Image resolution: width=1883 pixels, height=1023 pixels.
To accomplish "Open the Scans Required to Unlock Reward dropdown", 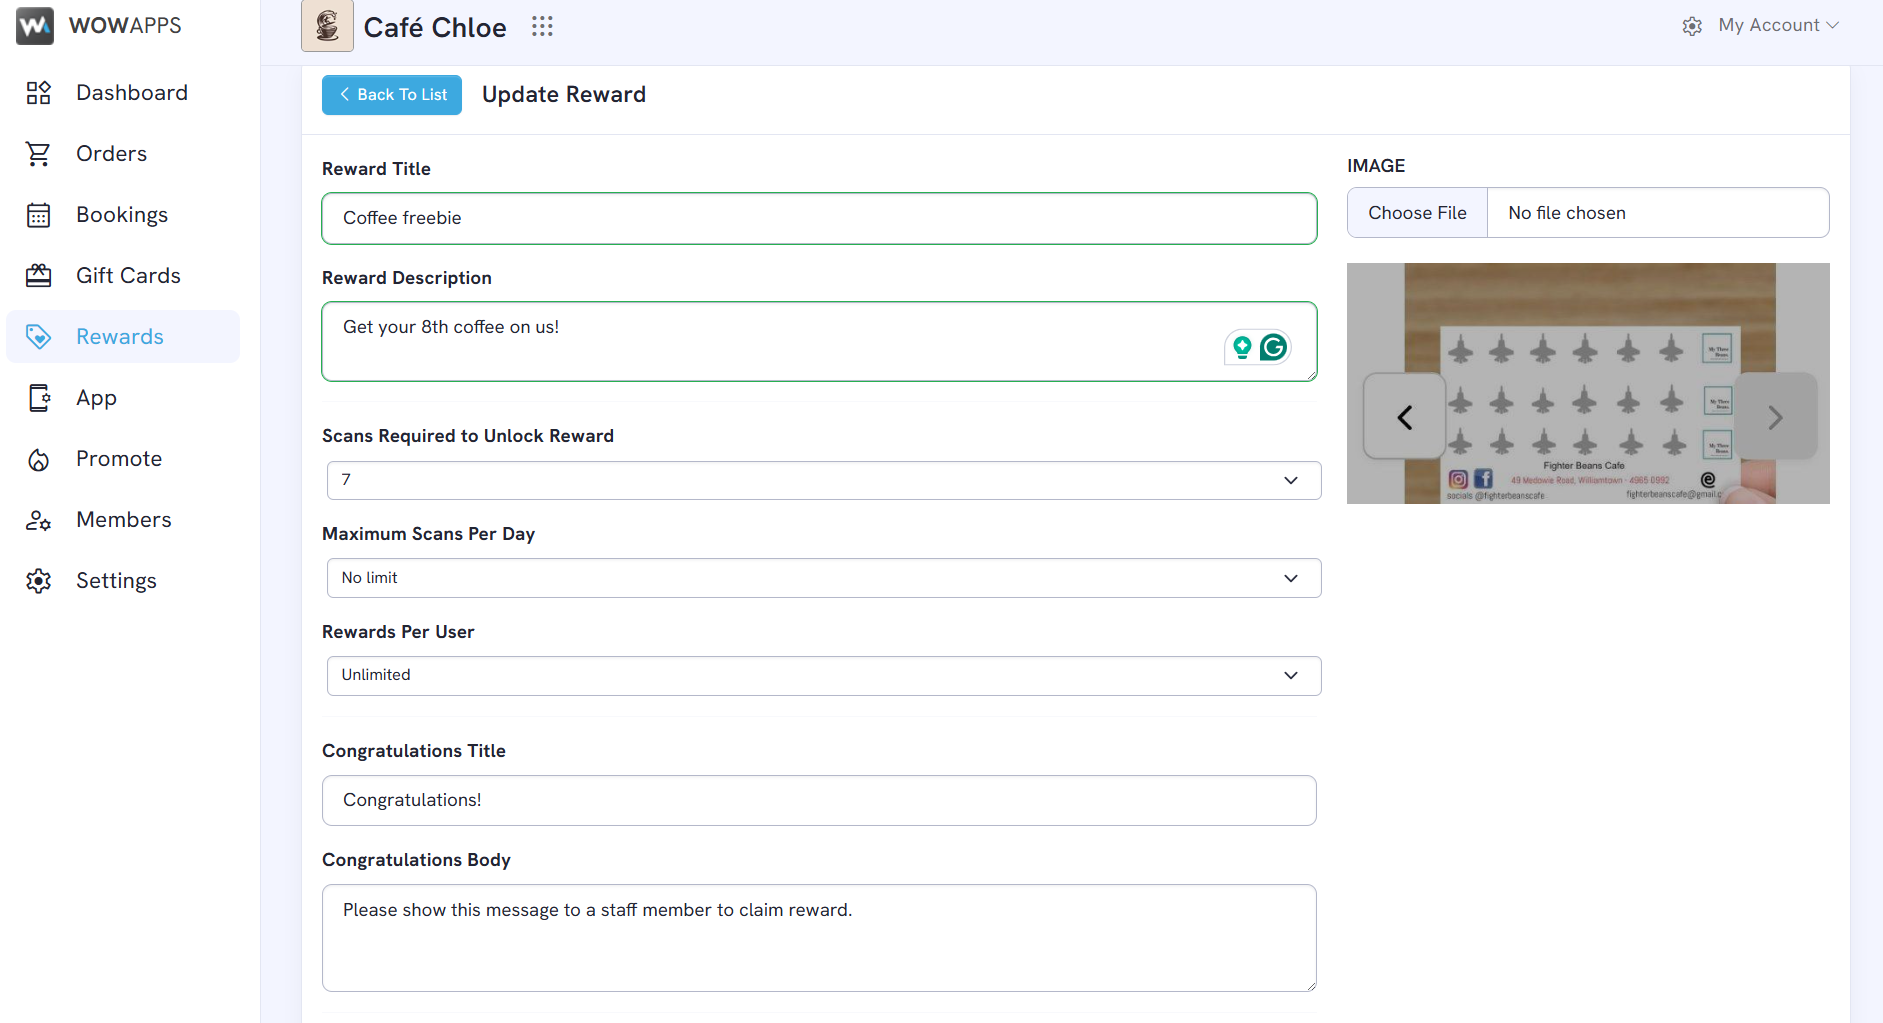I will (824, 480).
